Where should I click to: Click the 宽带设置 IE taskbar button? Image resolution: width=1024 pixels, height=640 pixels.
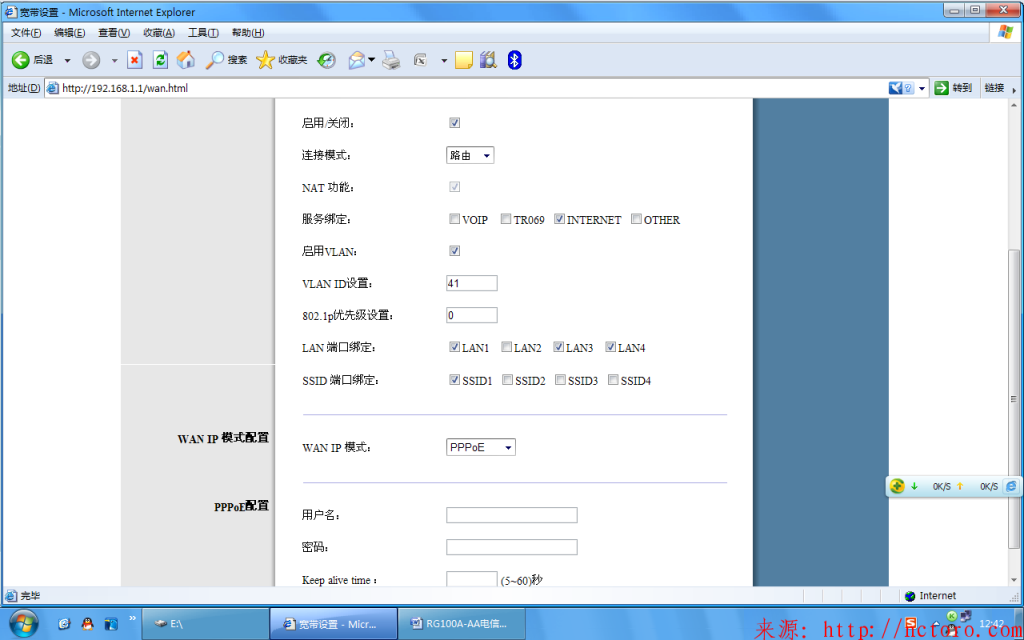334,624
